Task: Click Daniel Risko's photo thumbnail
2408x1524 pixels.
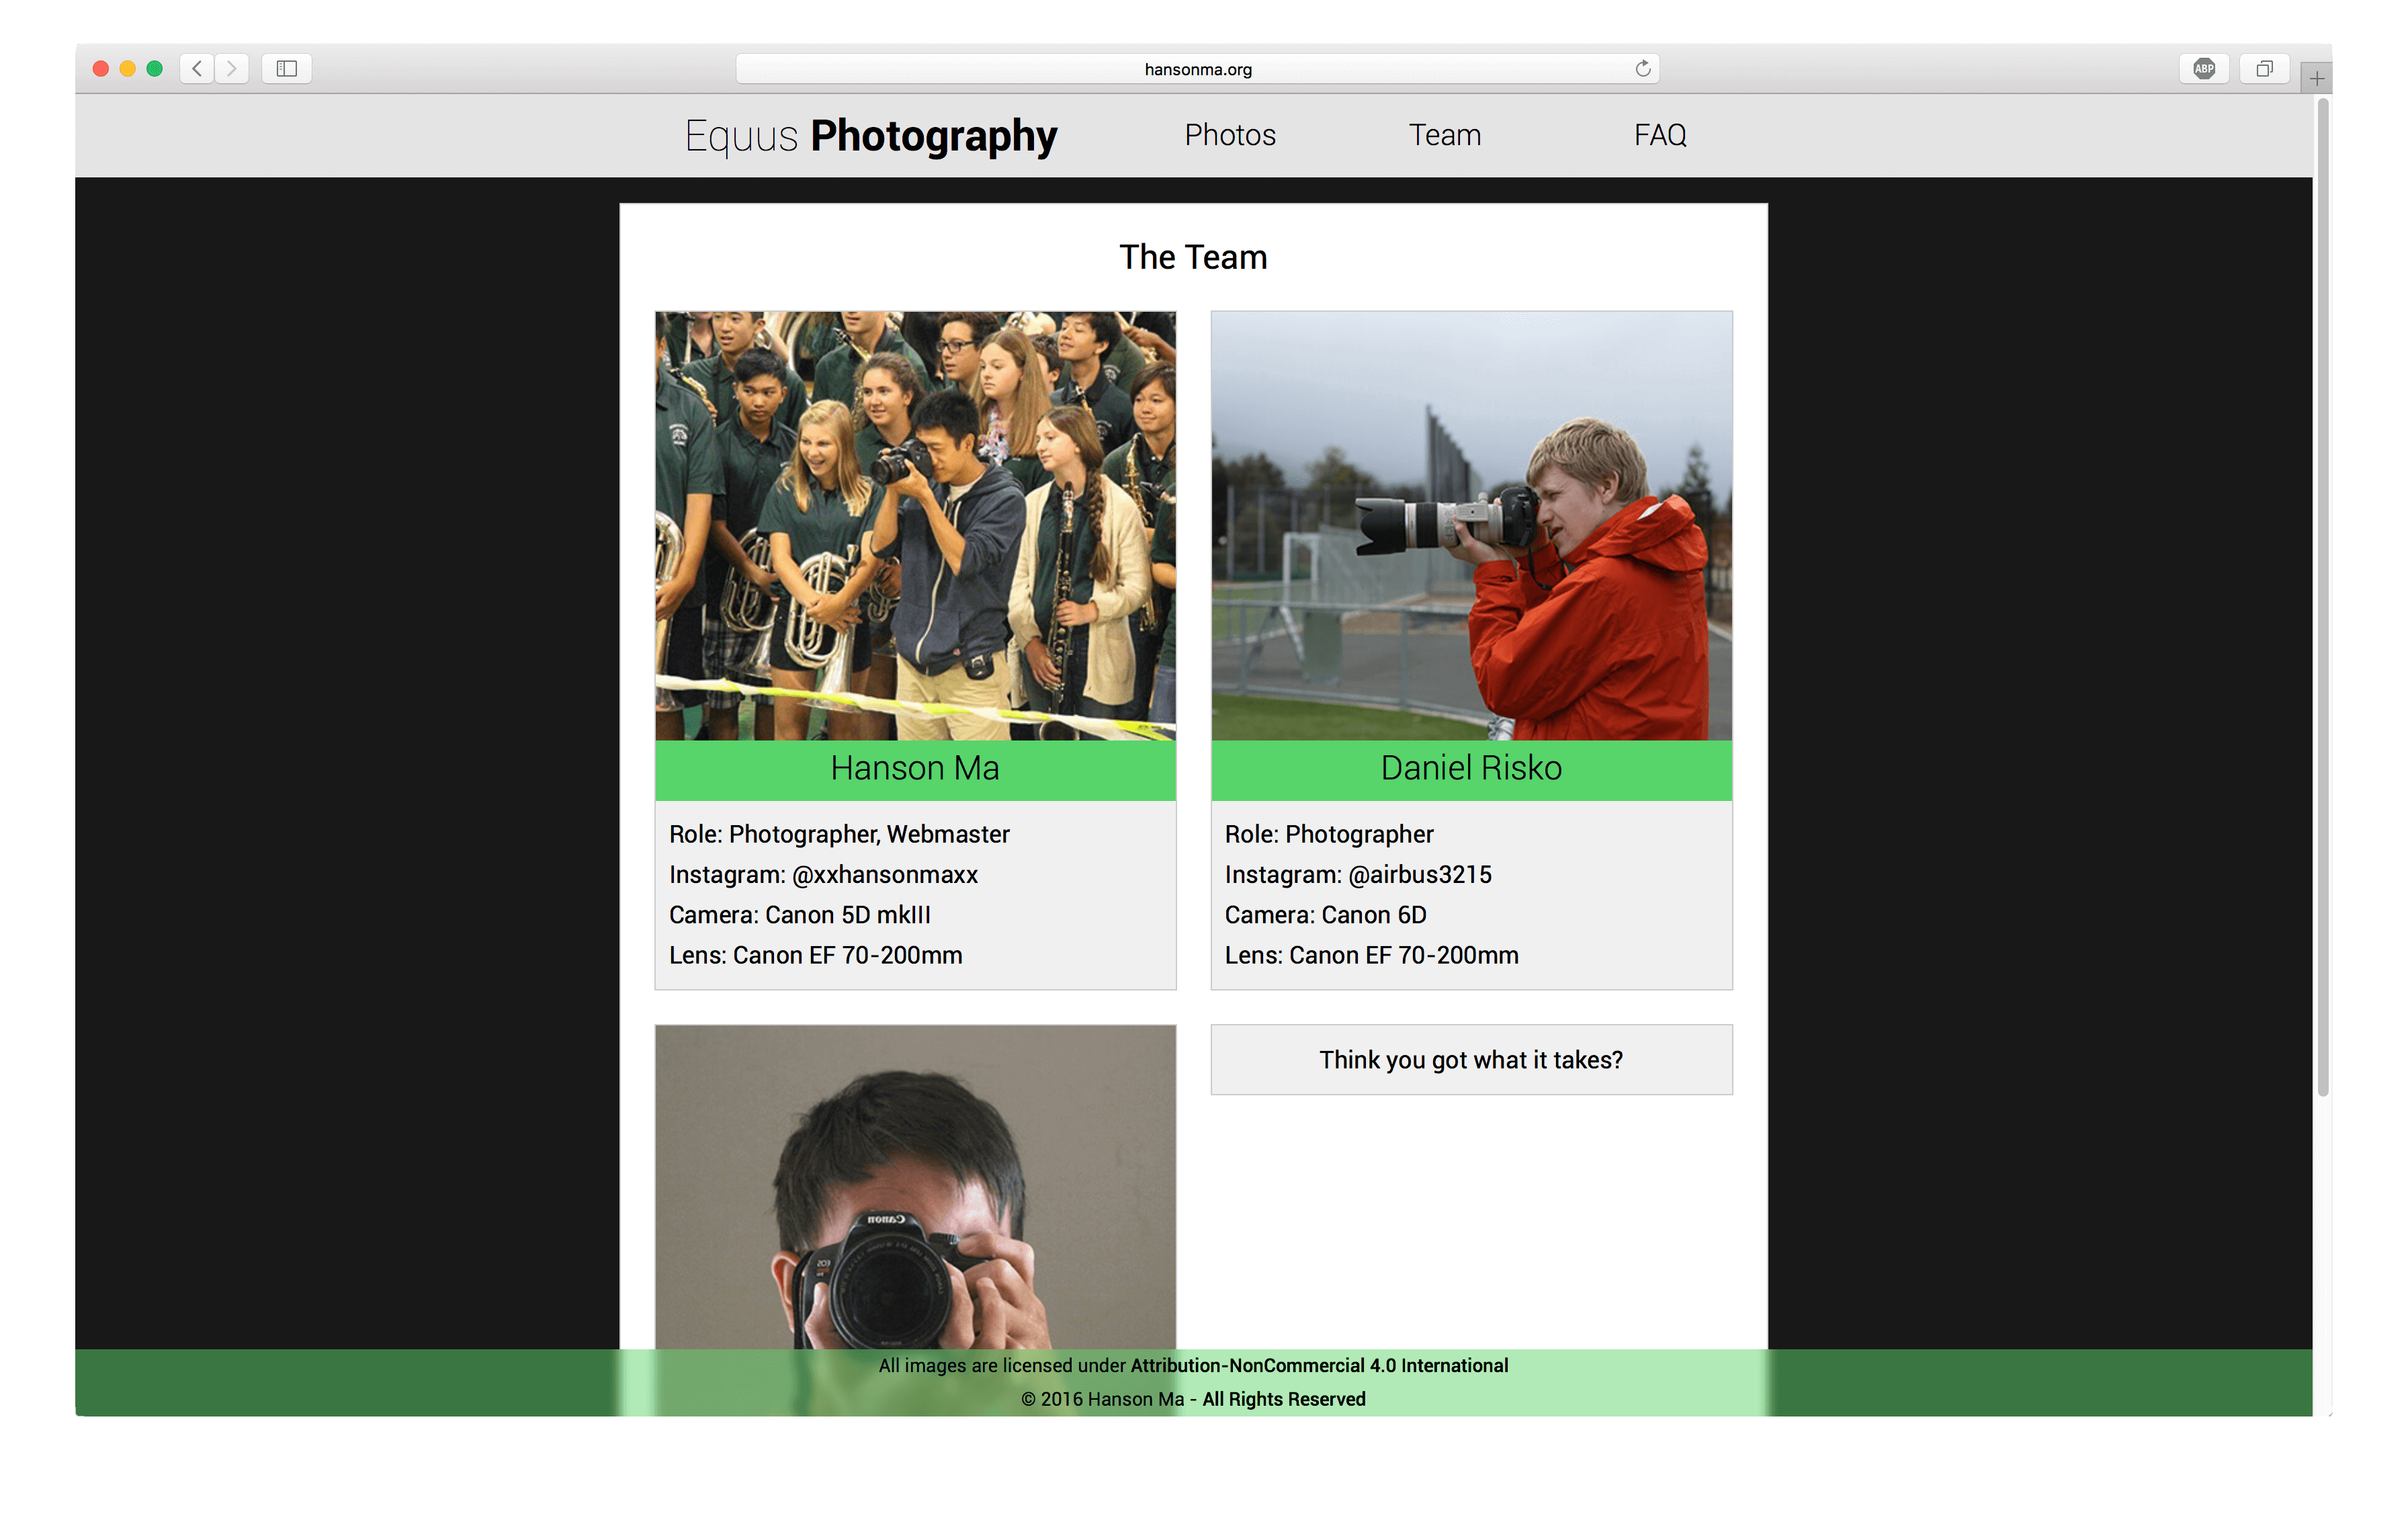Action: click(x=1470, y=525)
